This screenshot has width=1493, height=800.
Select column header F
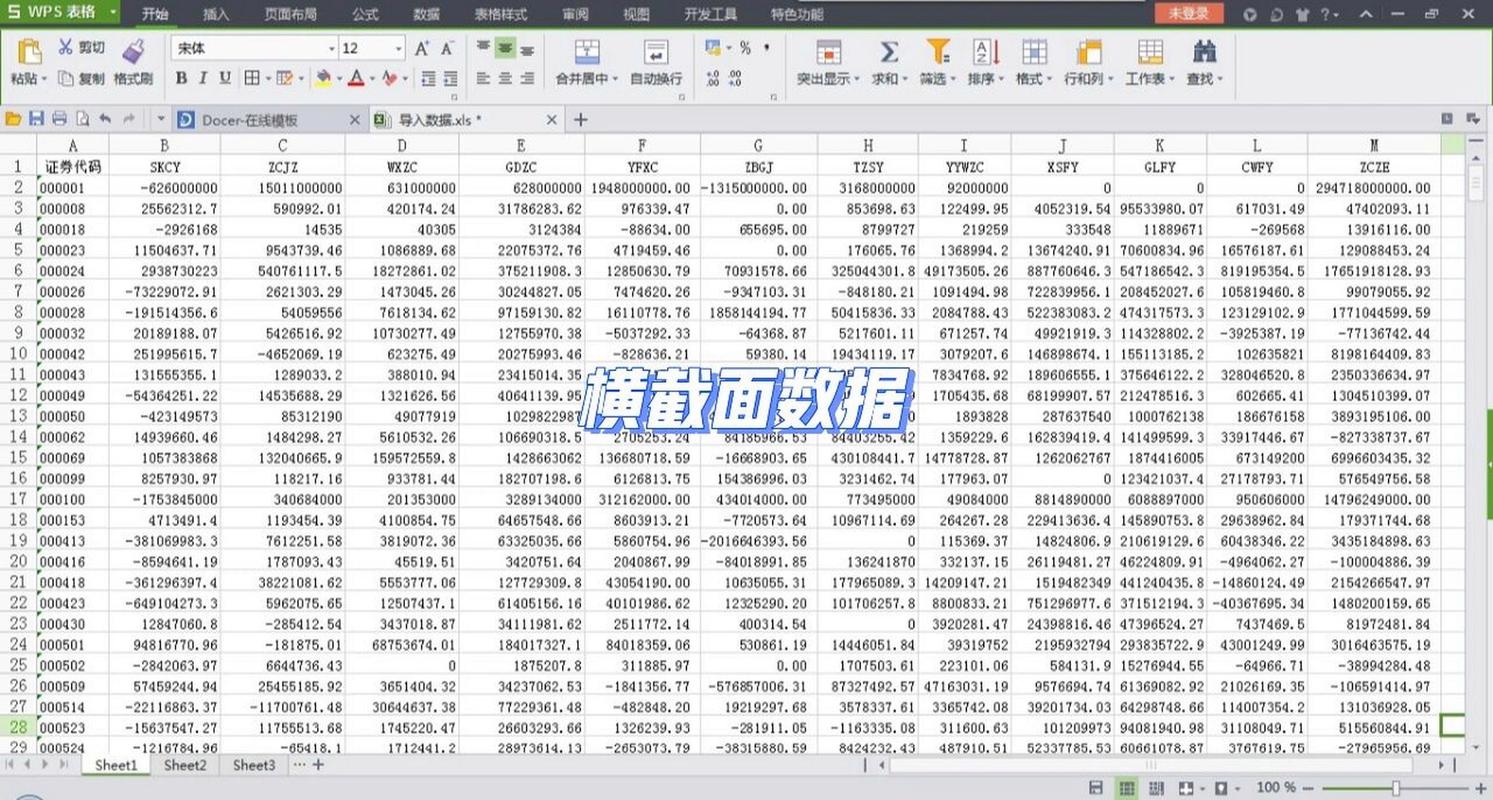pos(642,145)
